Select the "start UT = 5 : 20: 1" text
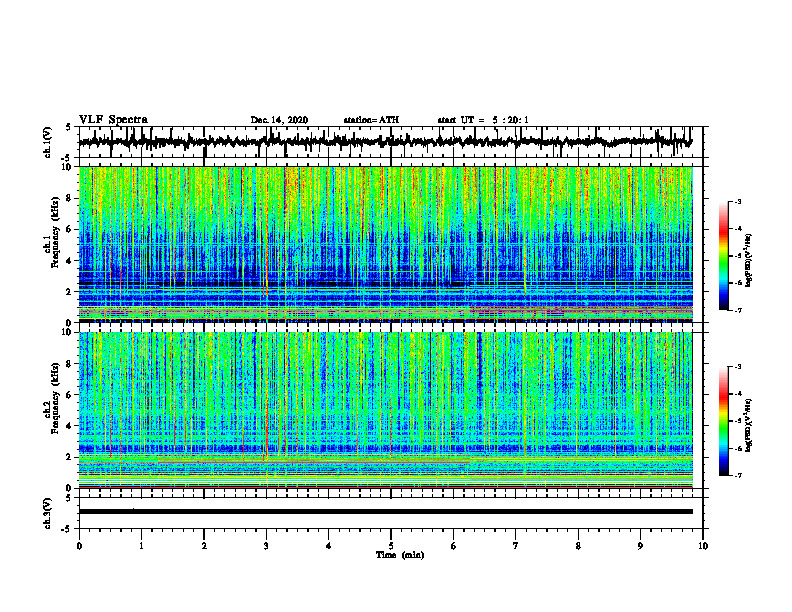The image size is (792, 612). [x=483, y=120]
